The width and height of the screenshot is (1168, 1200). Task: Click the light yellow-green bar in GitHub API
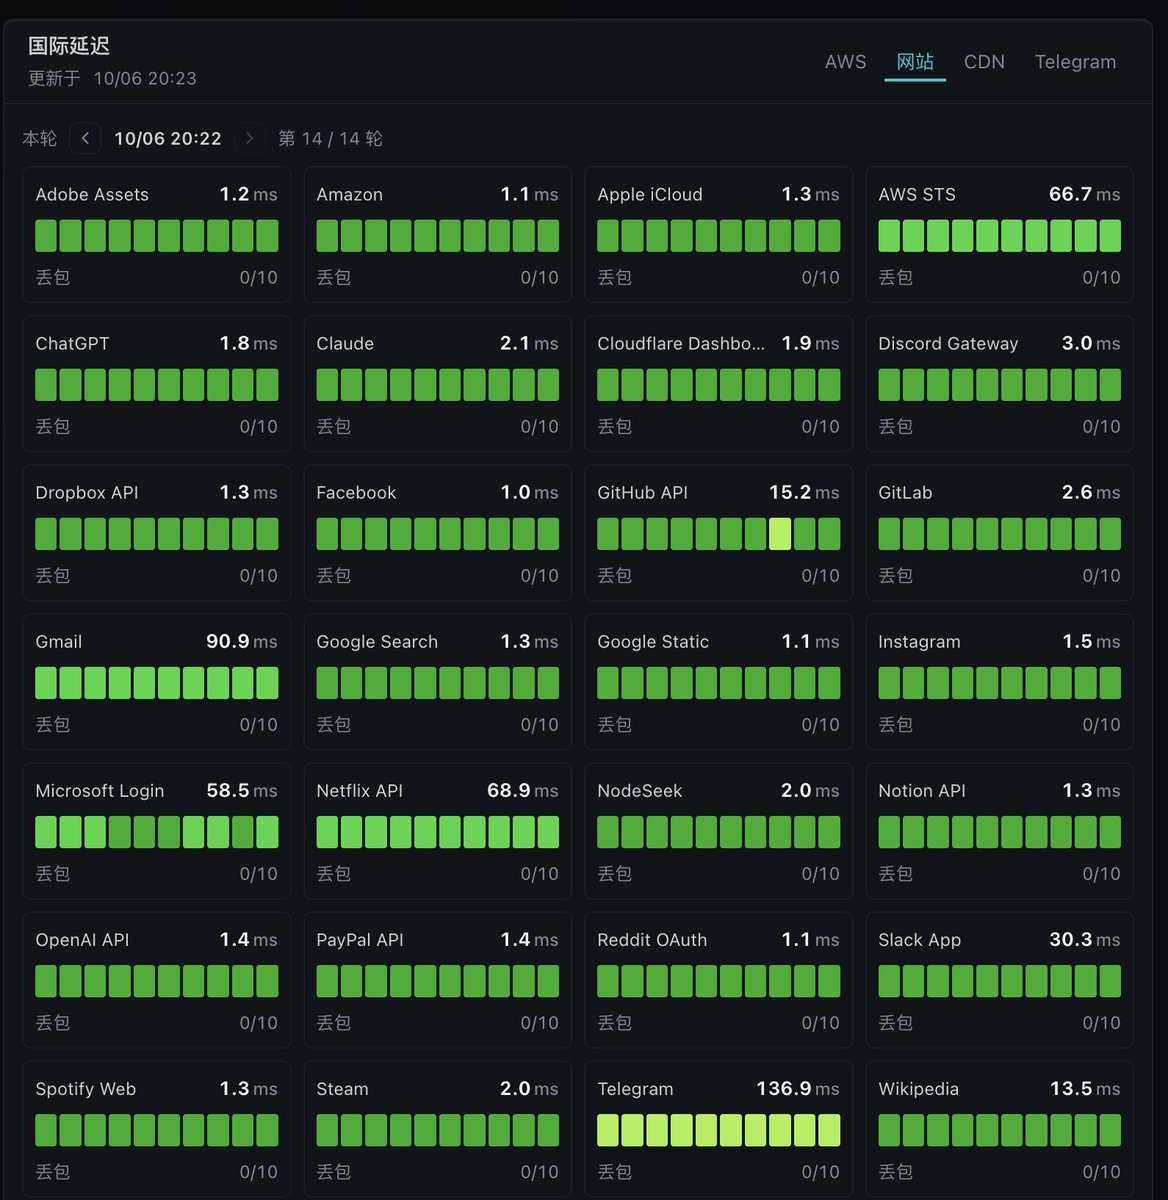coord(780,534)
